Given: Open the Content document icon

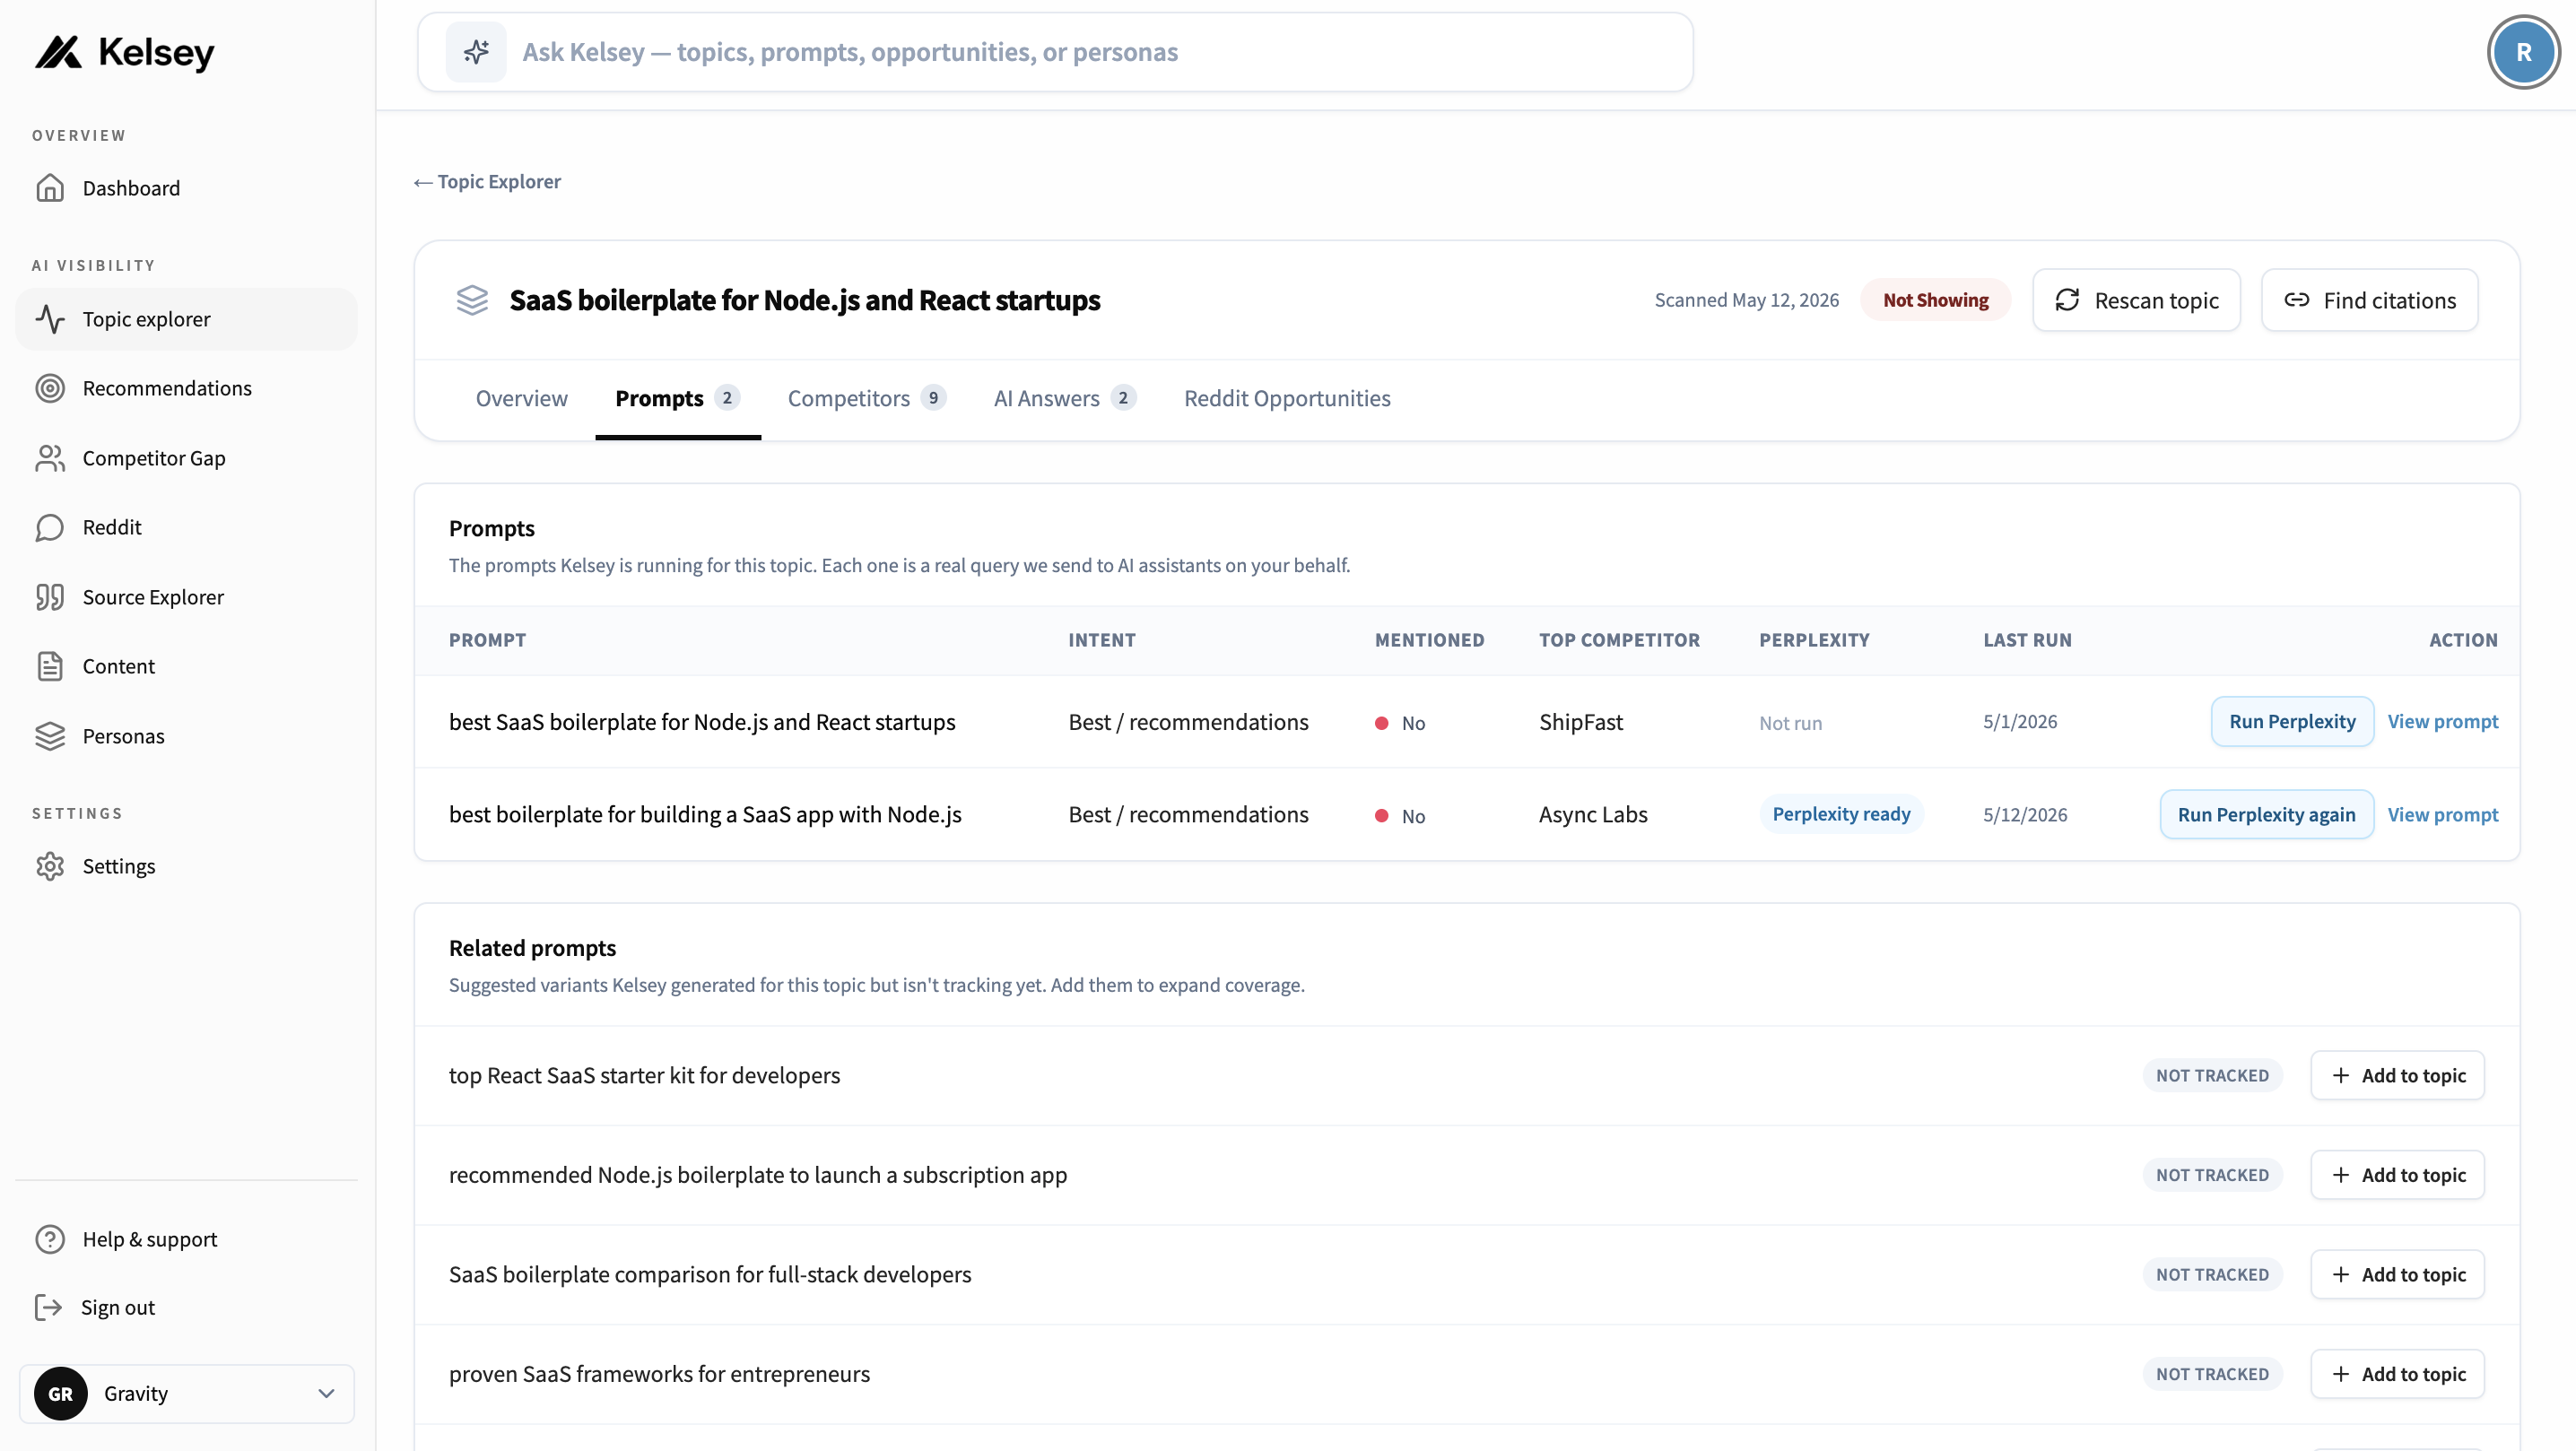Looking at the screenshot, I should 50,666.
